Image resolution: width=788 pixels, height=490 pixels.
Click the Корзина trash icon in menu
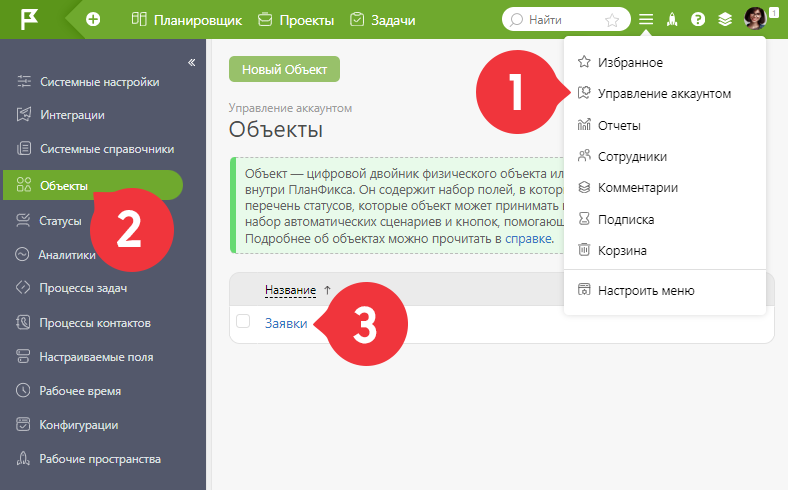click(x=584, y=249)
